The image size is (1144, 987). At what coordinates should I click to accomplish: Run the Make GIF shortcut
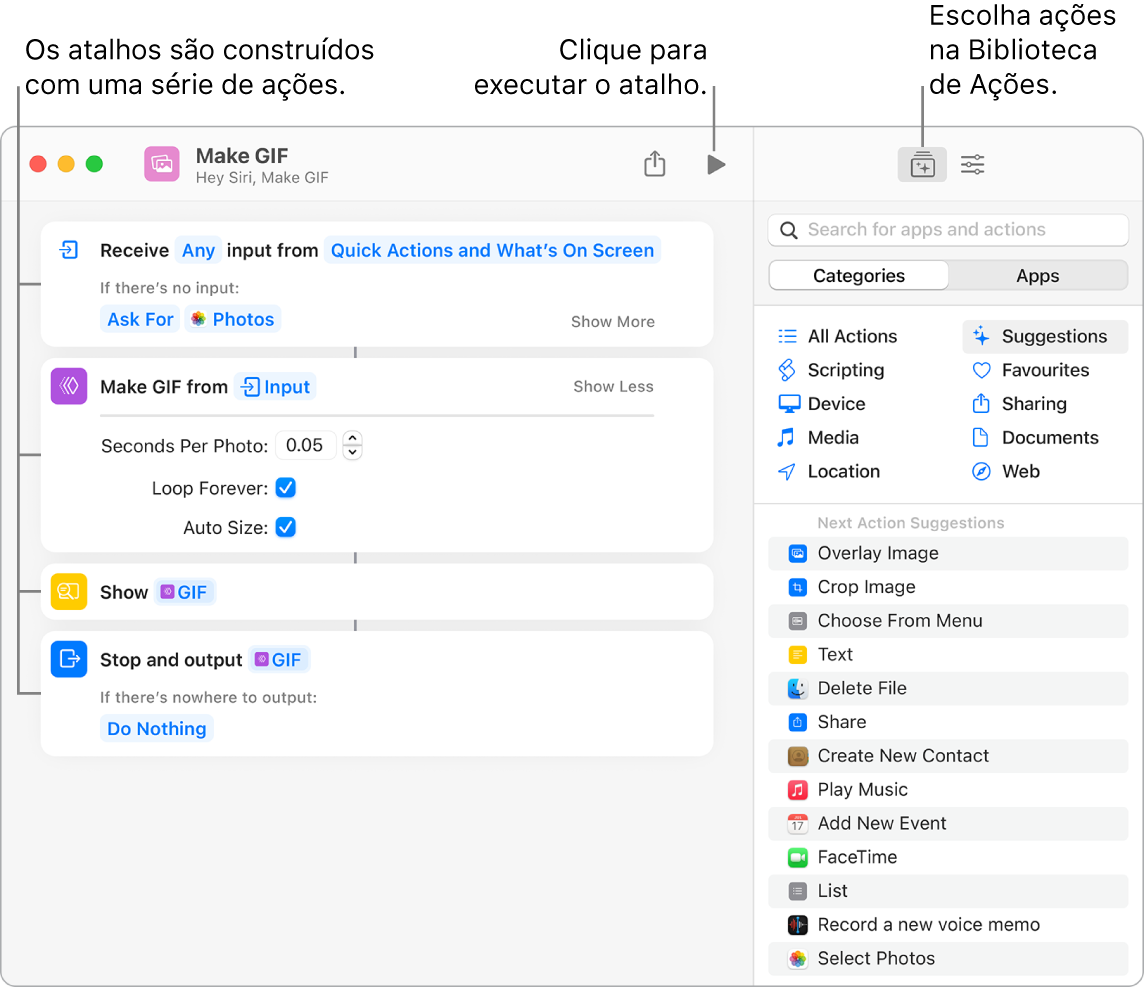(x=716, y=164)
